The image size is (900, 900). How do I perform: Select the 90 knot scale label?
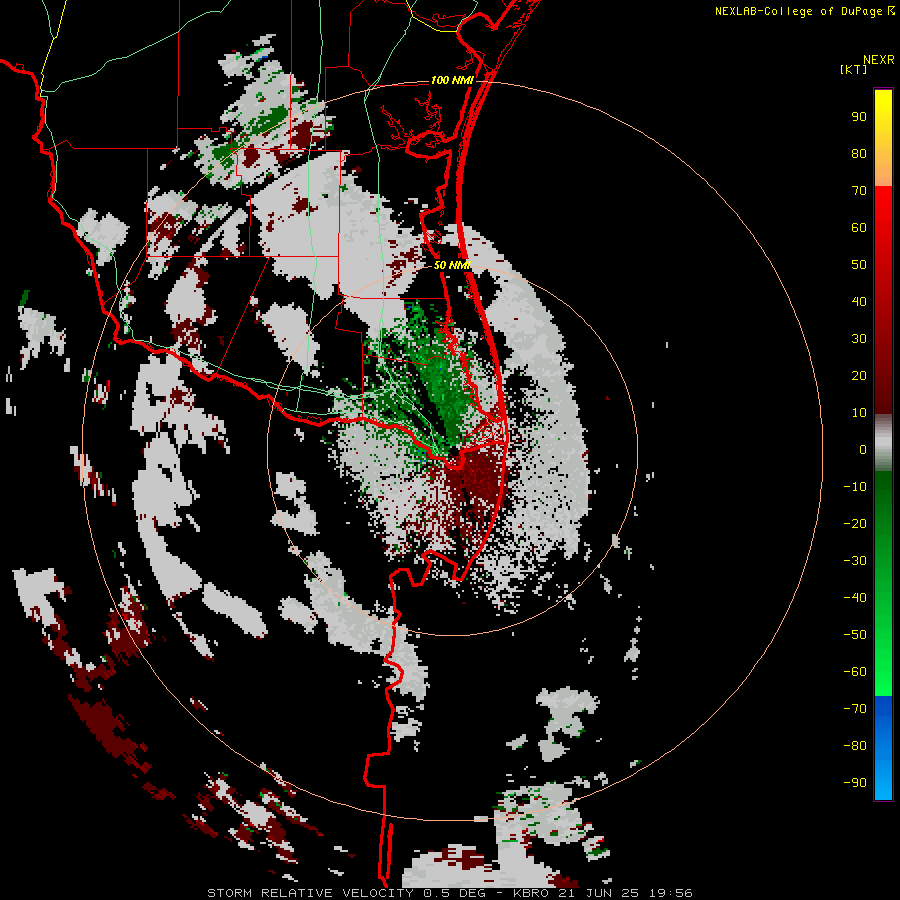(x=859, y=117)
